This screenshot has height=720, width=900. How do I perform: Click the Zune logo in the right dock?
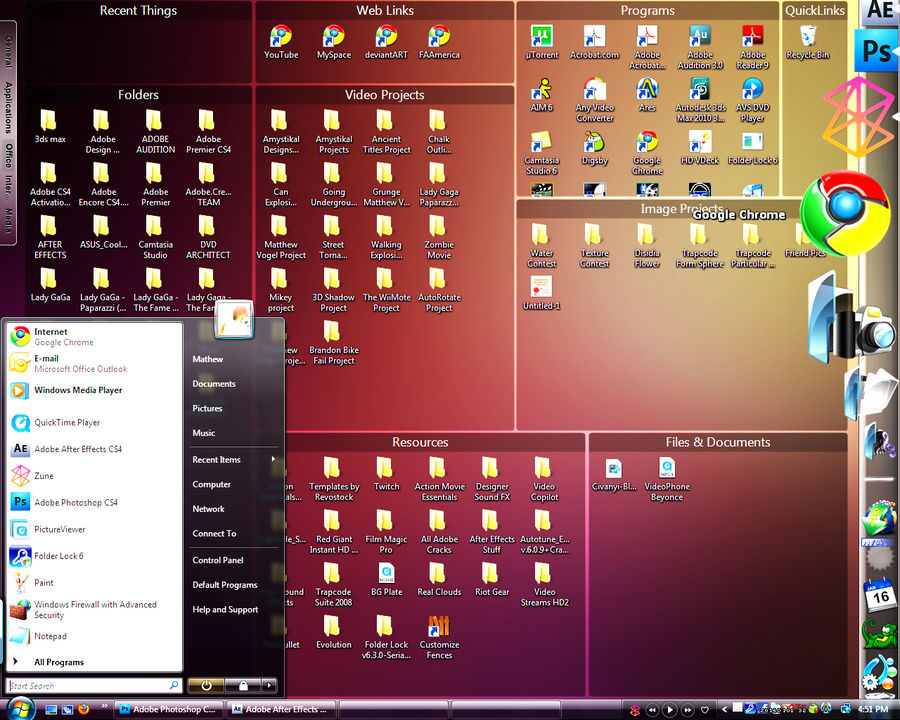[857, 117]
